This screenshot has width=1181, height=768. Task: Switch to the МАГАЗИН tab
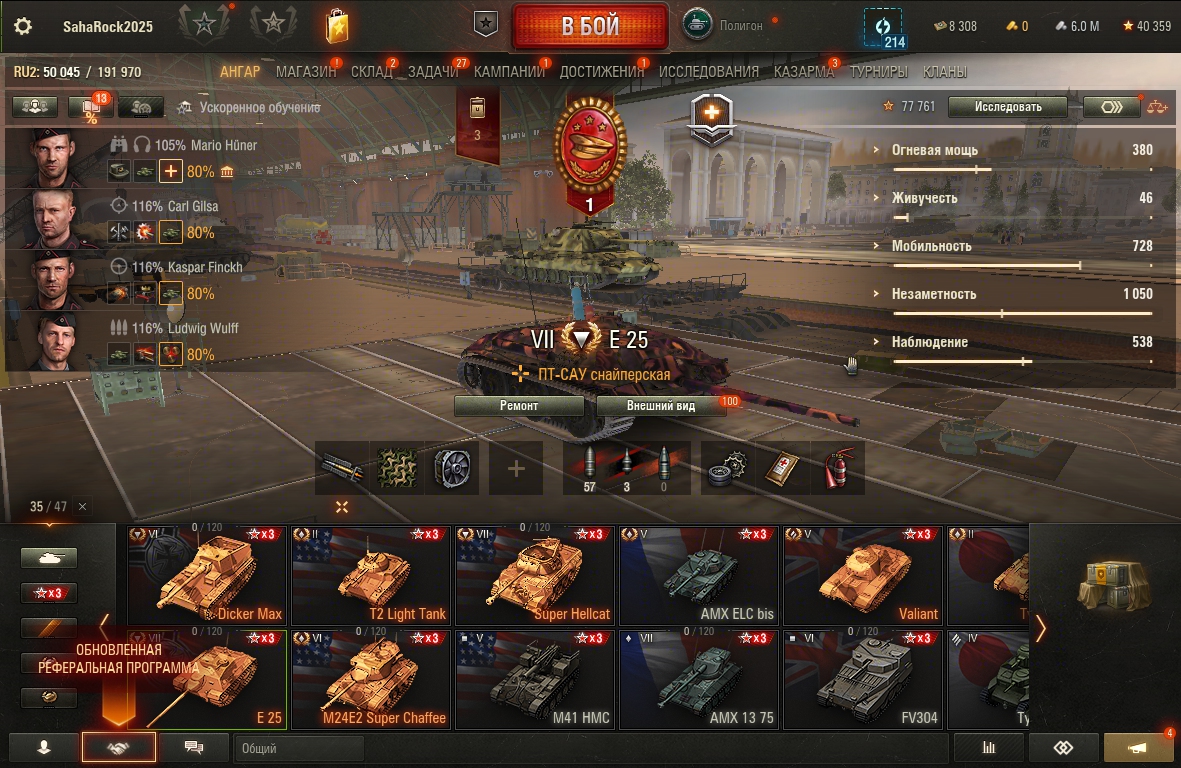[306, 72]
